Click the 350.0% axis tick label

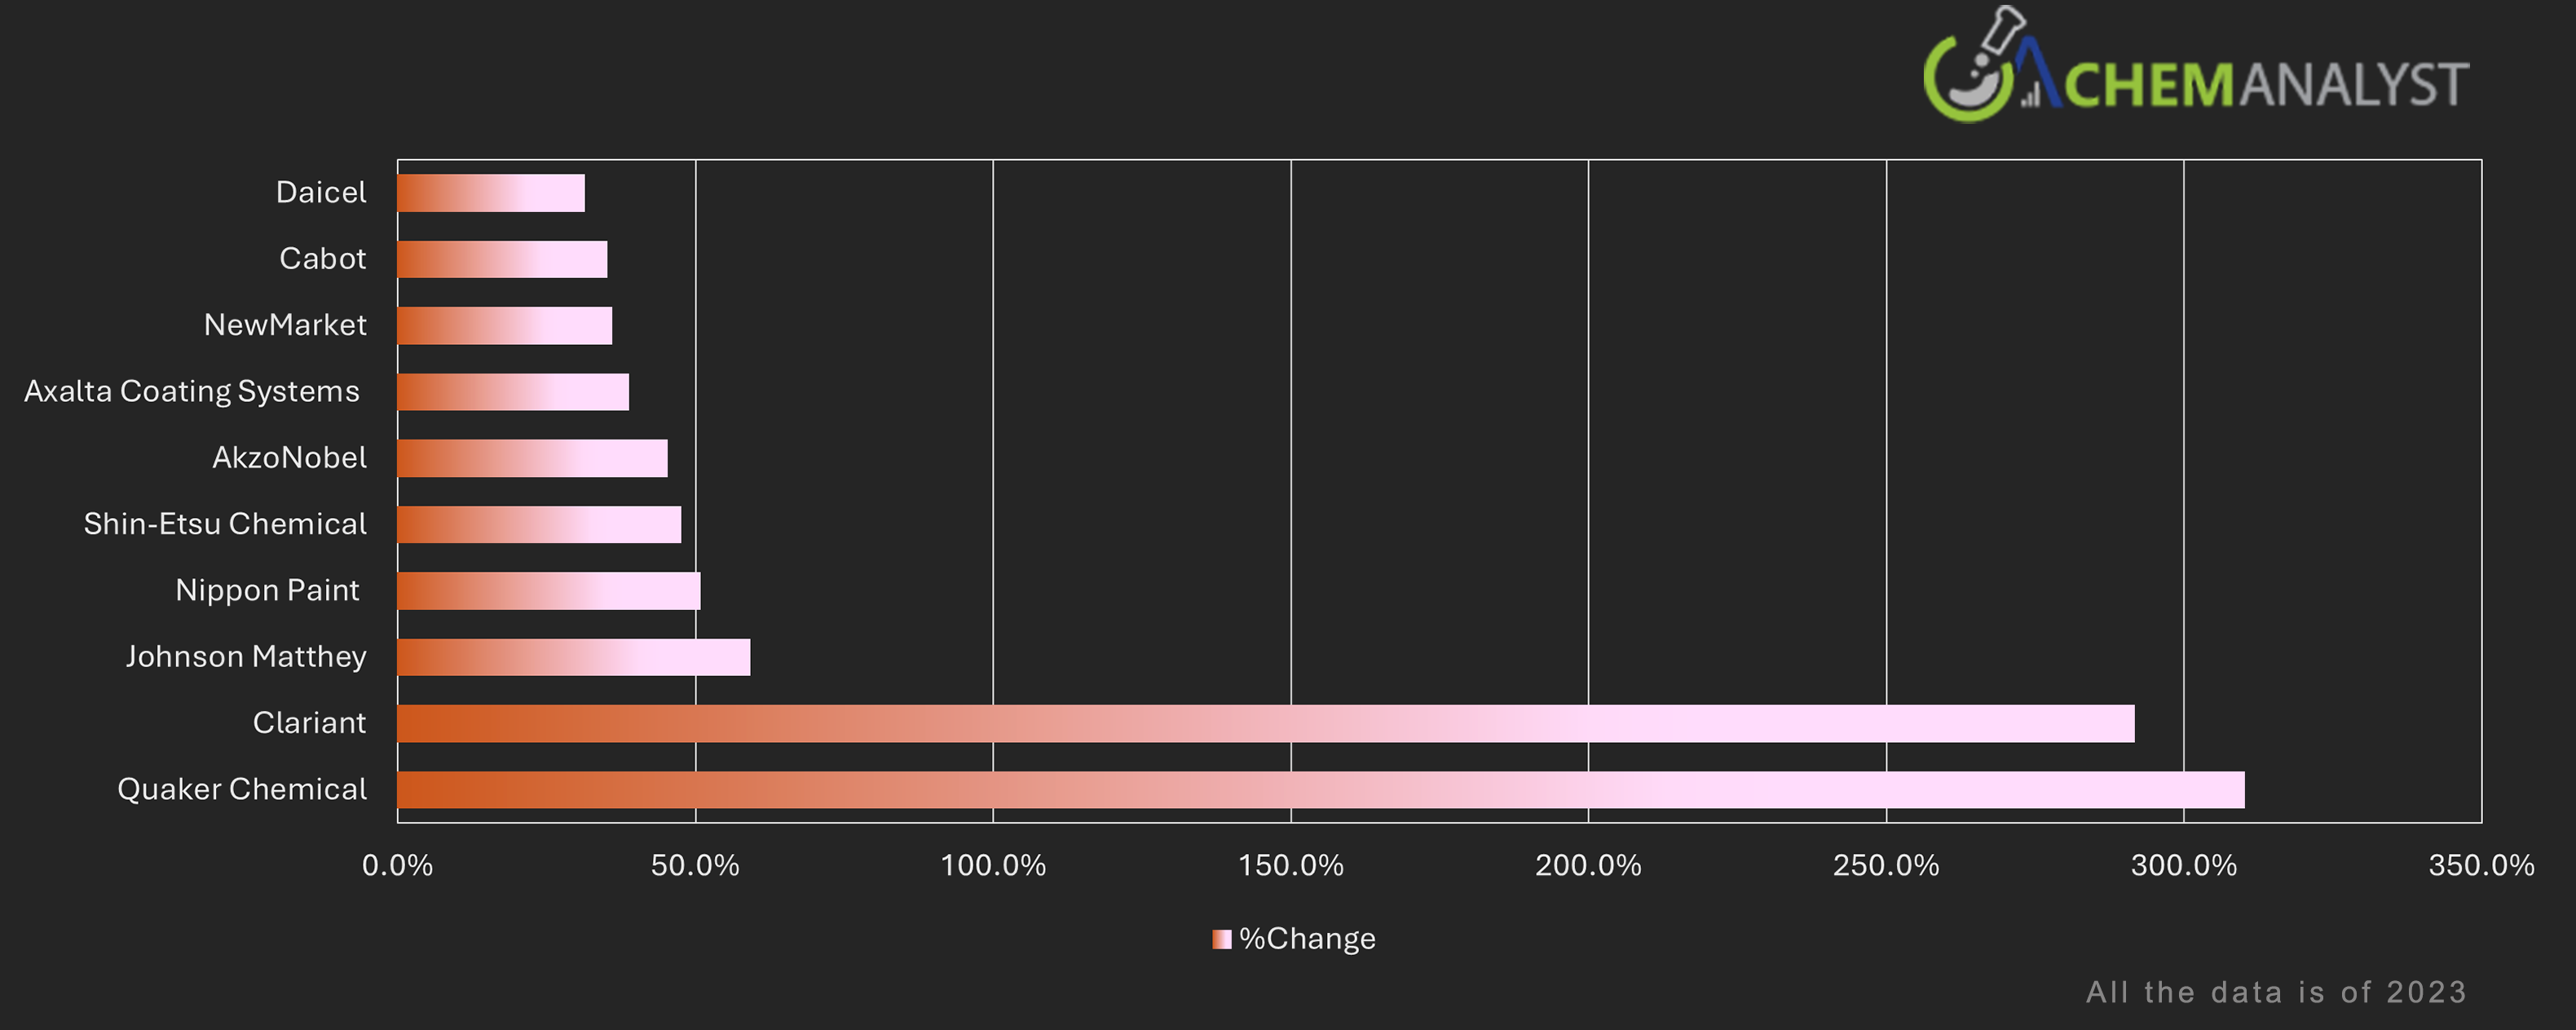(2481, 865)
